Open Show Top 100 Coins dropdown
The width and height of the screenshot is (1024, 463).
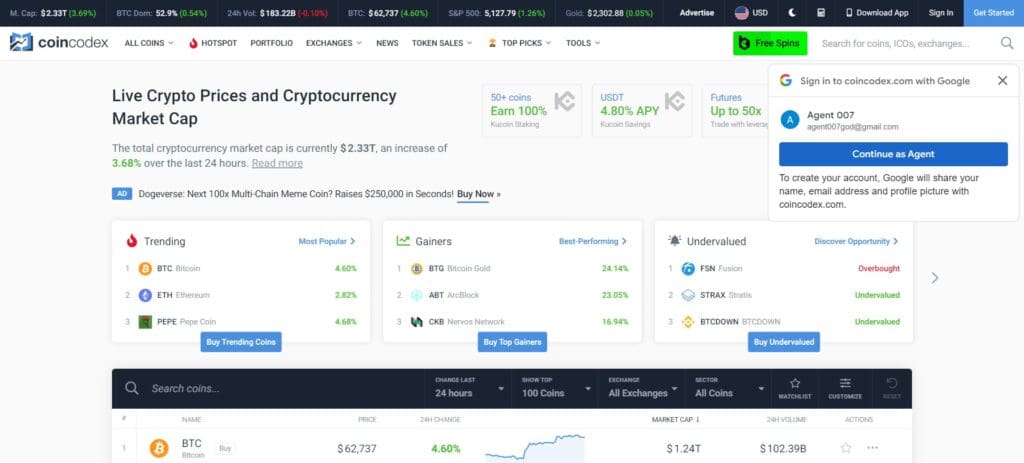pos(556,388)
